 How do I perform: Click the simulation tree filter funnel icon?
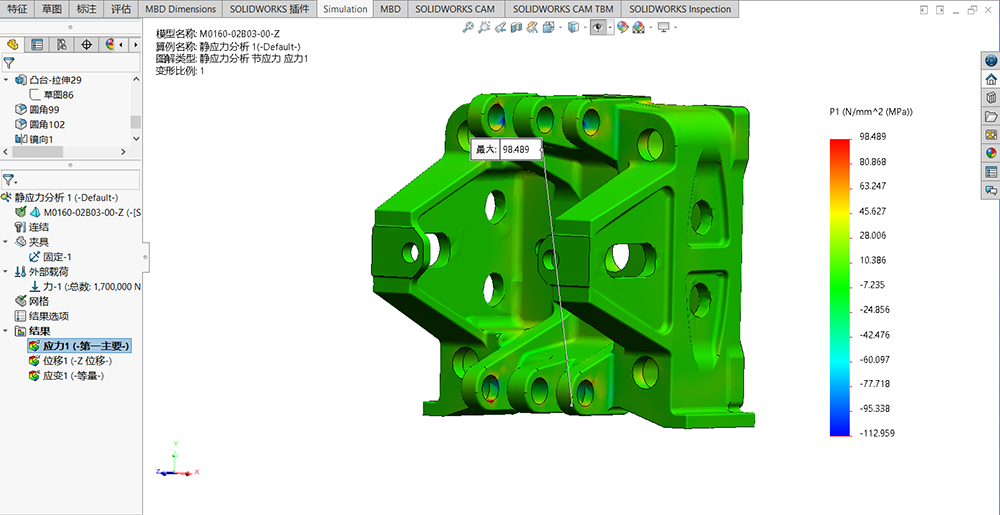(x=9, y=180)
